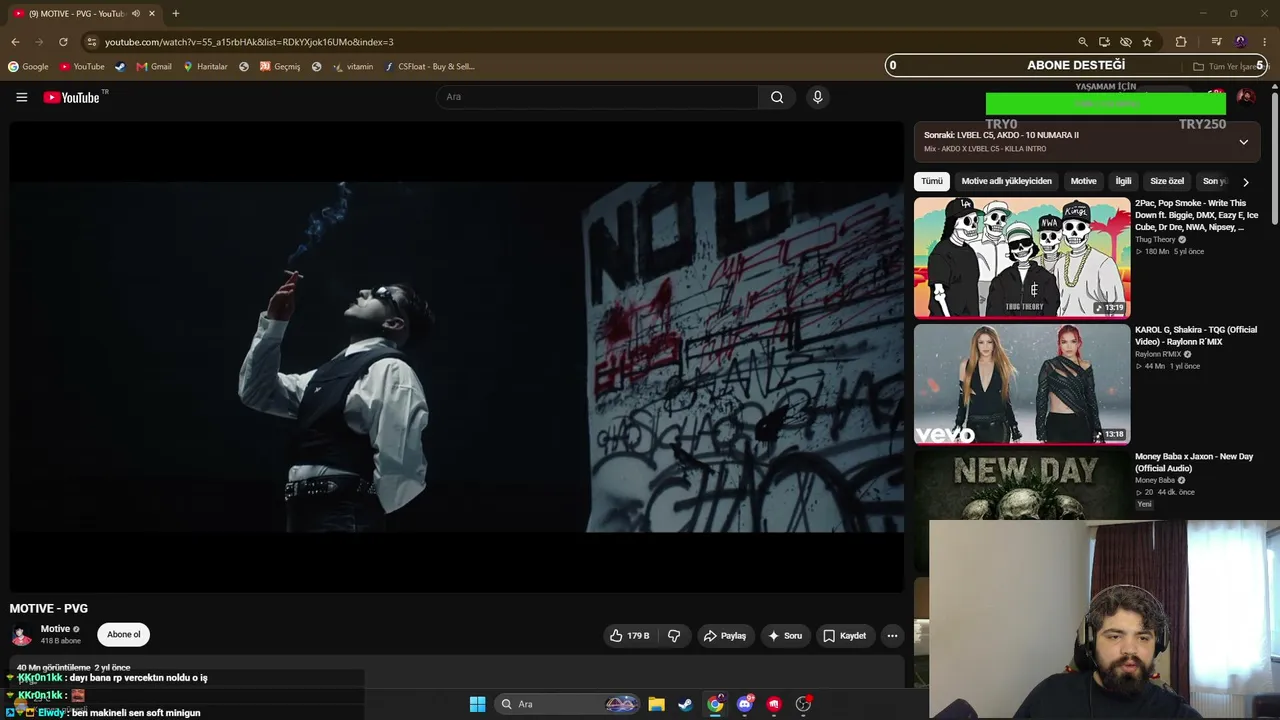This screenshot has width=1280, height=720.
Task: Click the YouTube search magnifier button
Action: (x=777, y=97)
